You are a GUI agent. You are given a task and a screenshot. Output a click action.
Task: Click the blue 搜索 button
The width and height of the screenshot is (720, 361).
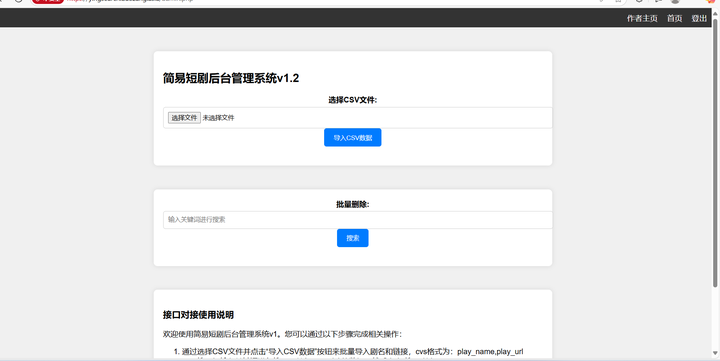(x=353, y=238)
